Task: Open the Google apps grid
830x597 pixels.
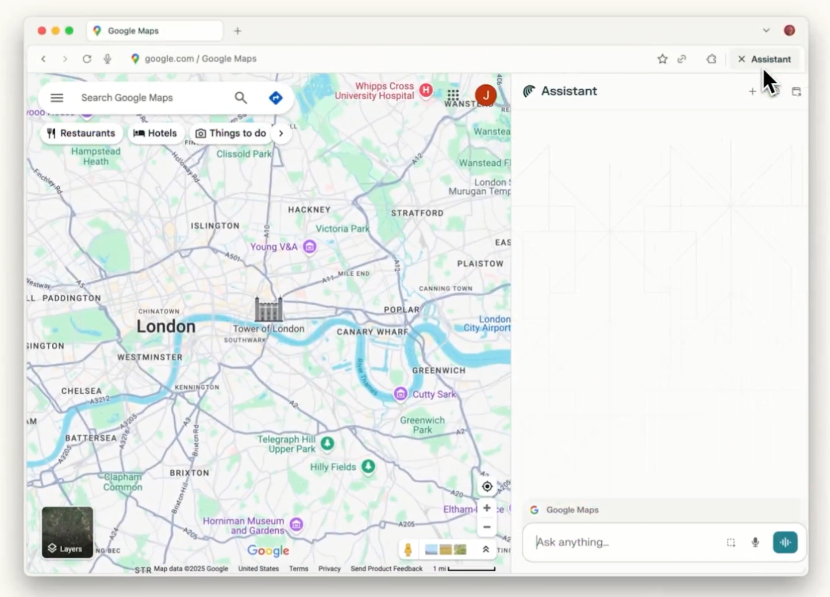Action: pyautogui.click(x=453, y=95)
